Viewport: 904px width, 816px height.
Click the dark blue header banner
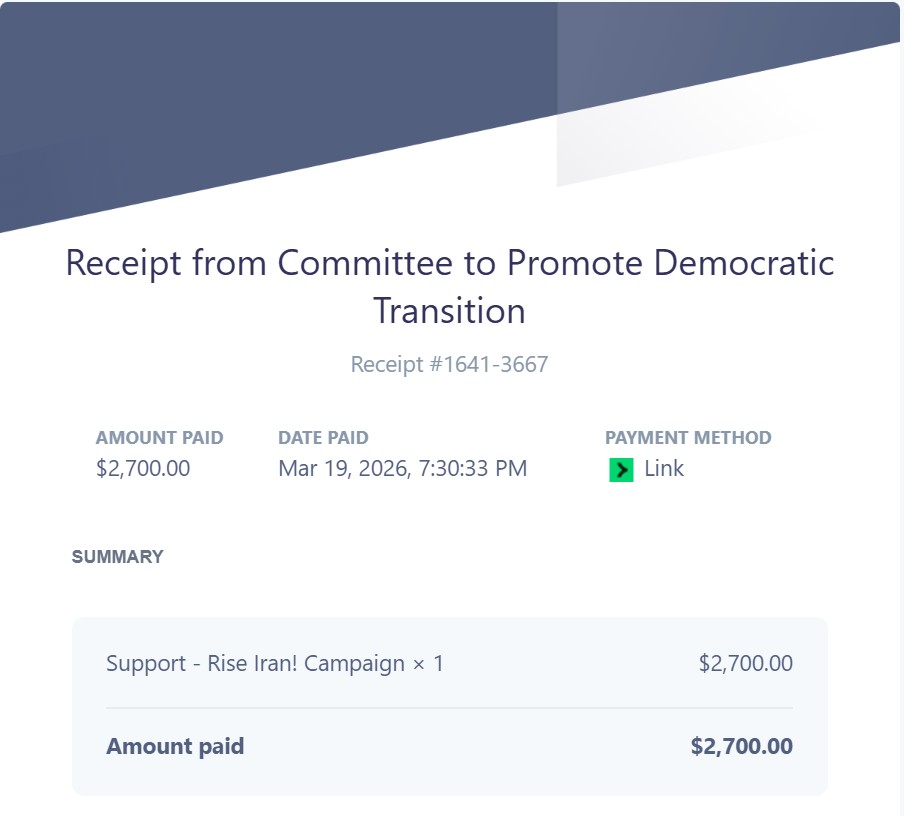(277, 87)
